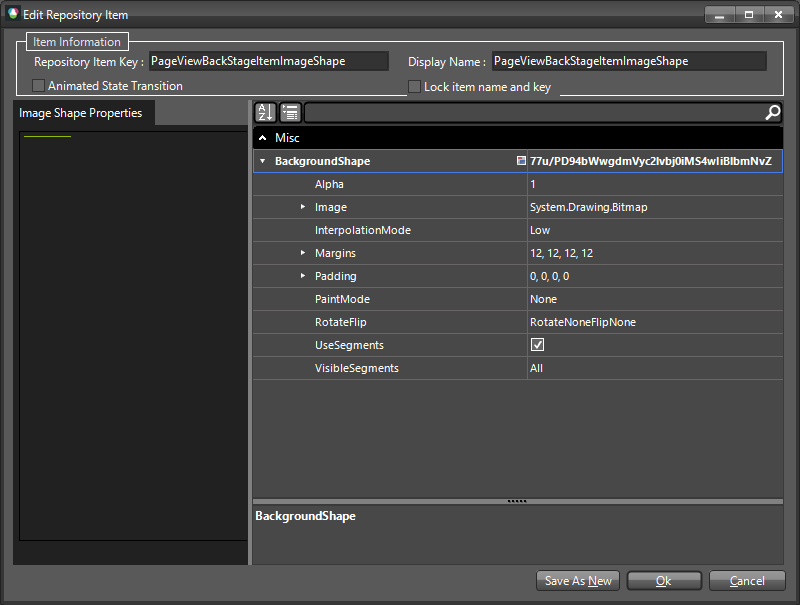800x605 pixels.
Task: Click the app icon in title bar
Action: [x=13, y=15]
